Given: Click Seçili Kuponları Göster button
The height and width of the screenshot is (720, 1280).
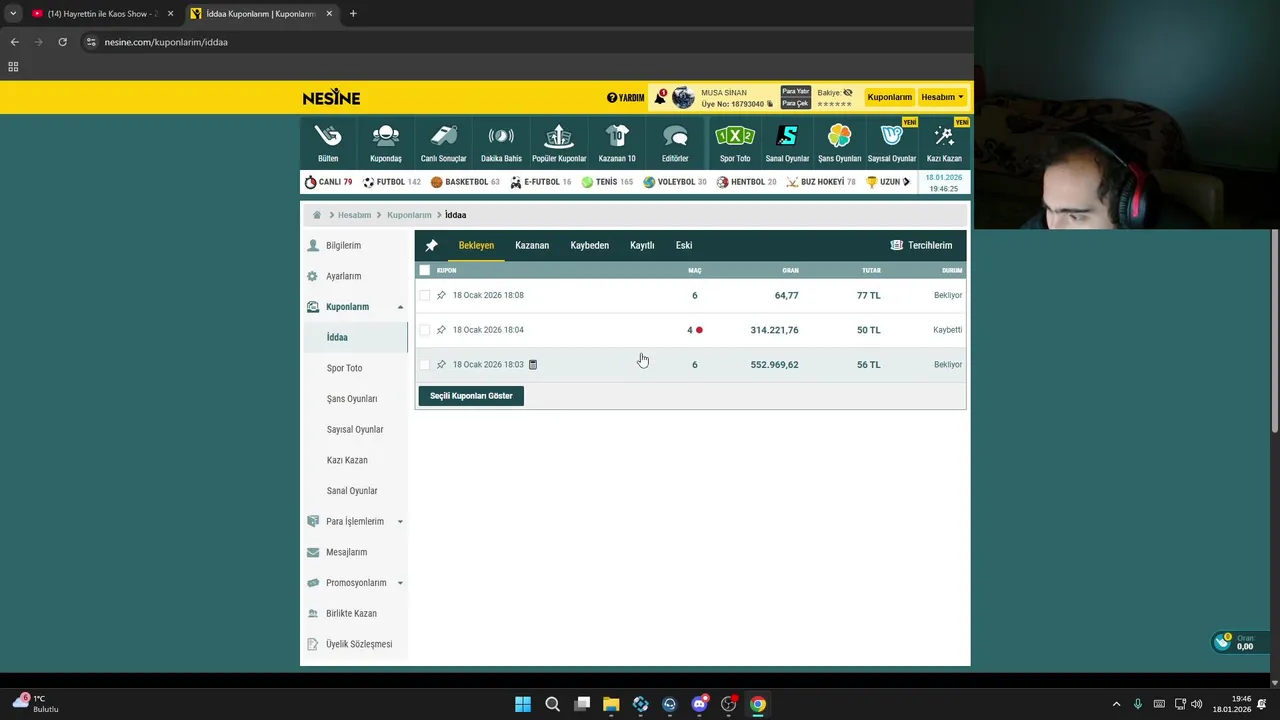Looking at the screenshot, I should point(471,396).
